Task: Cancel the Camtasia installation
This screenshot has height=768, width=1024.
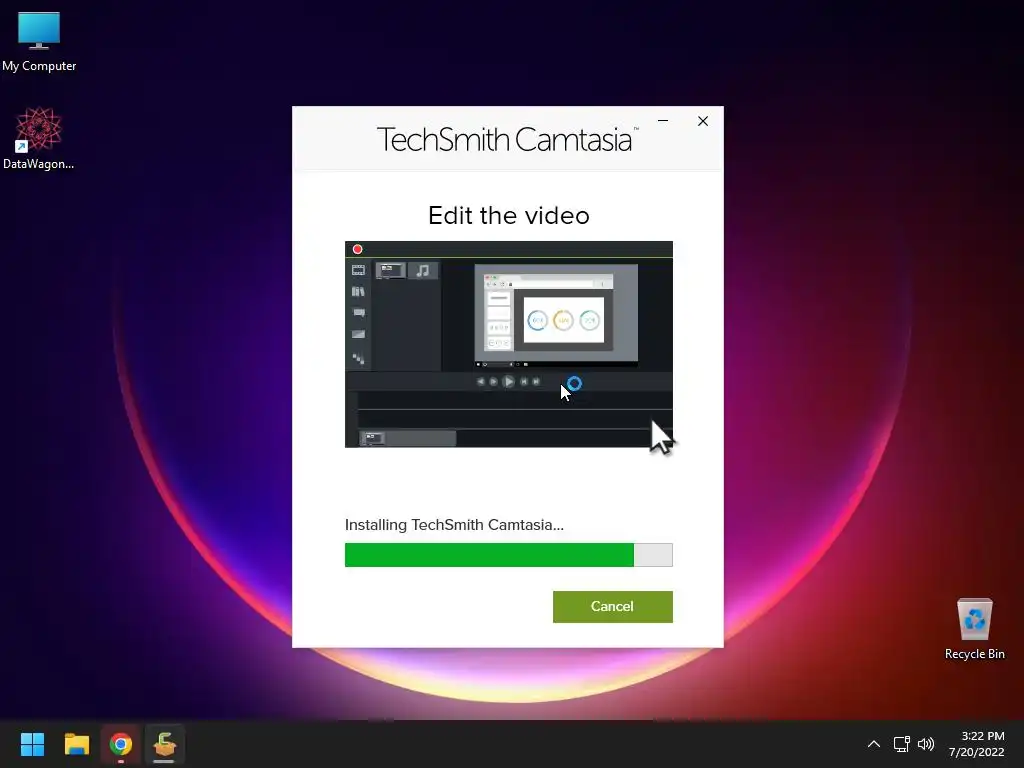Action: tap(613, 607)
